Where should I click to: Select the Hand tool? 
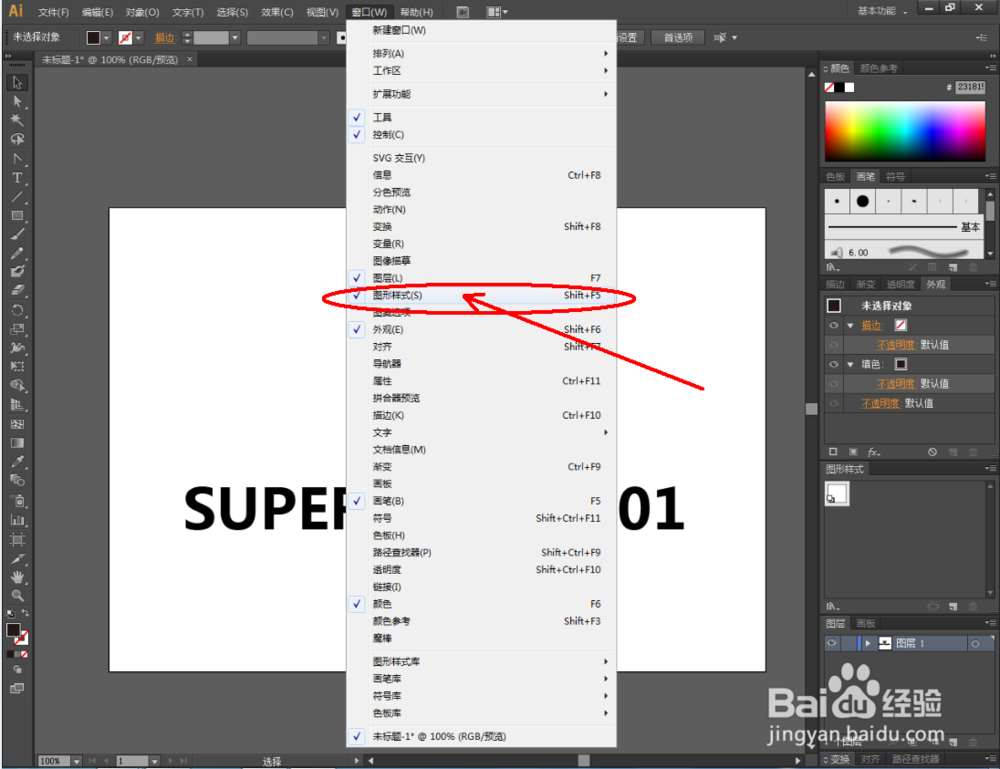[x=17, y=577]
